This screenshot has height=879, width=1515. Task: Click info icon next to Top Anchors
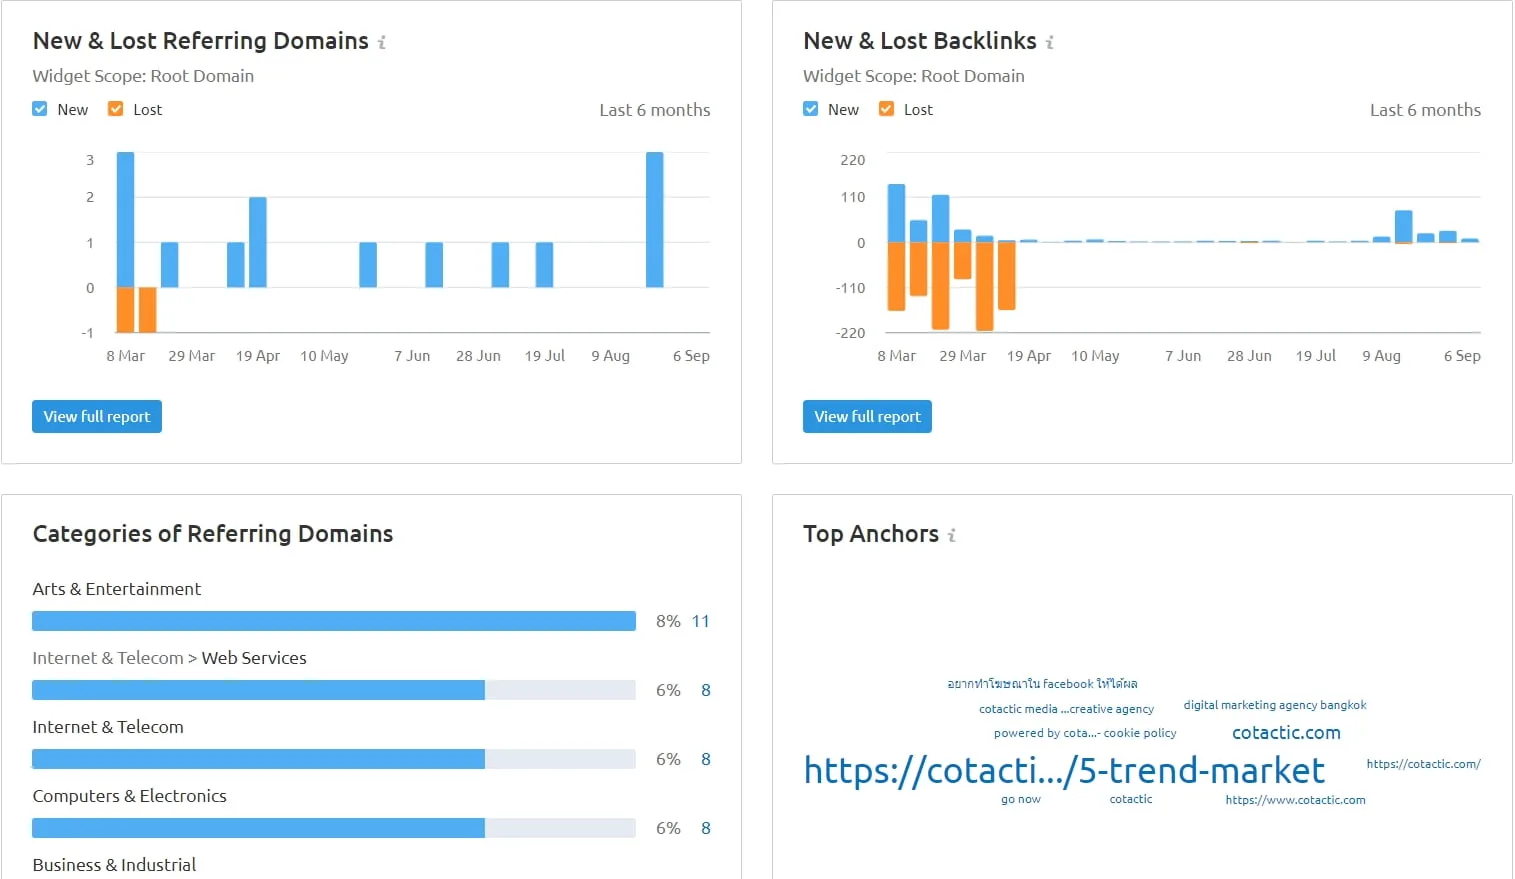click(951, 536)
